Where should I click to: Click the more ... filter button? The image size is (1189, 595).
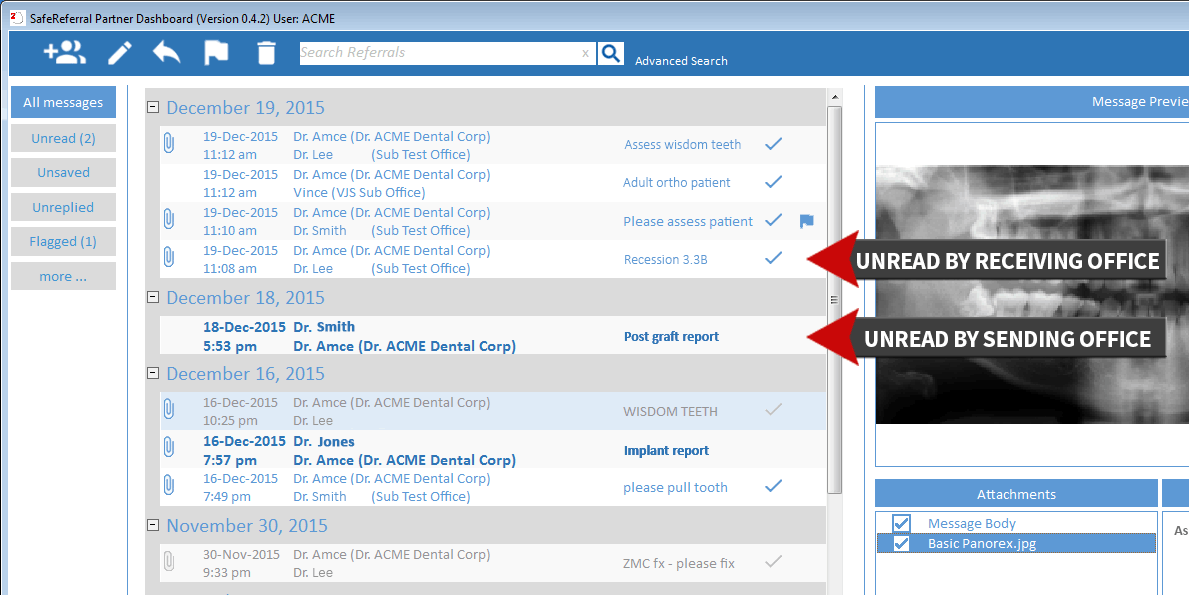coord(63,276)
